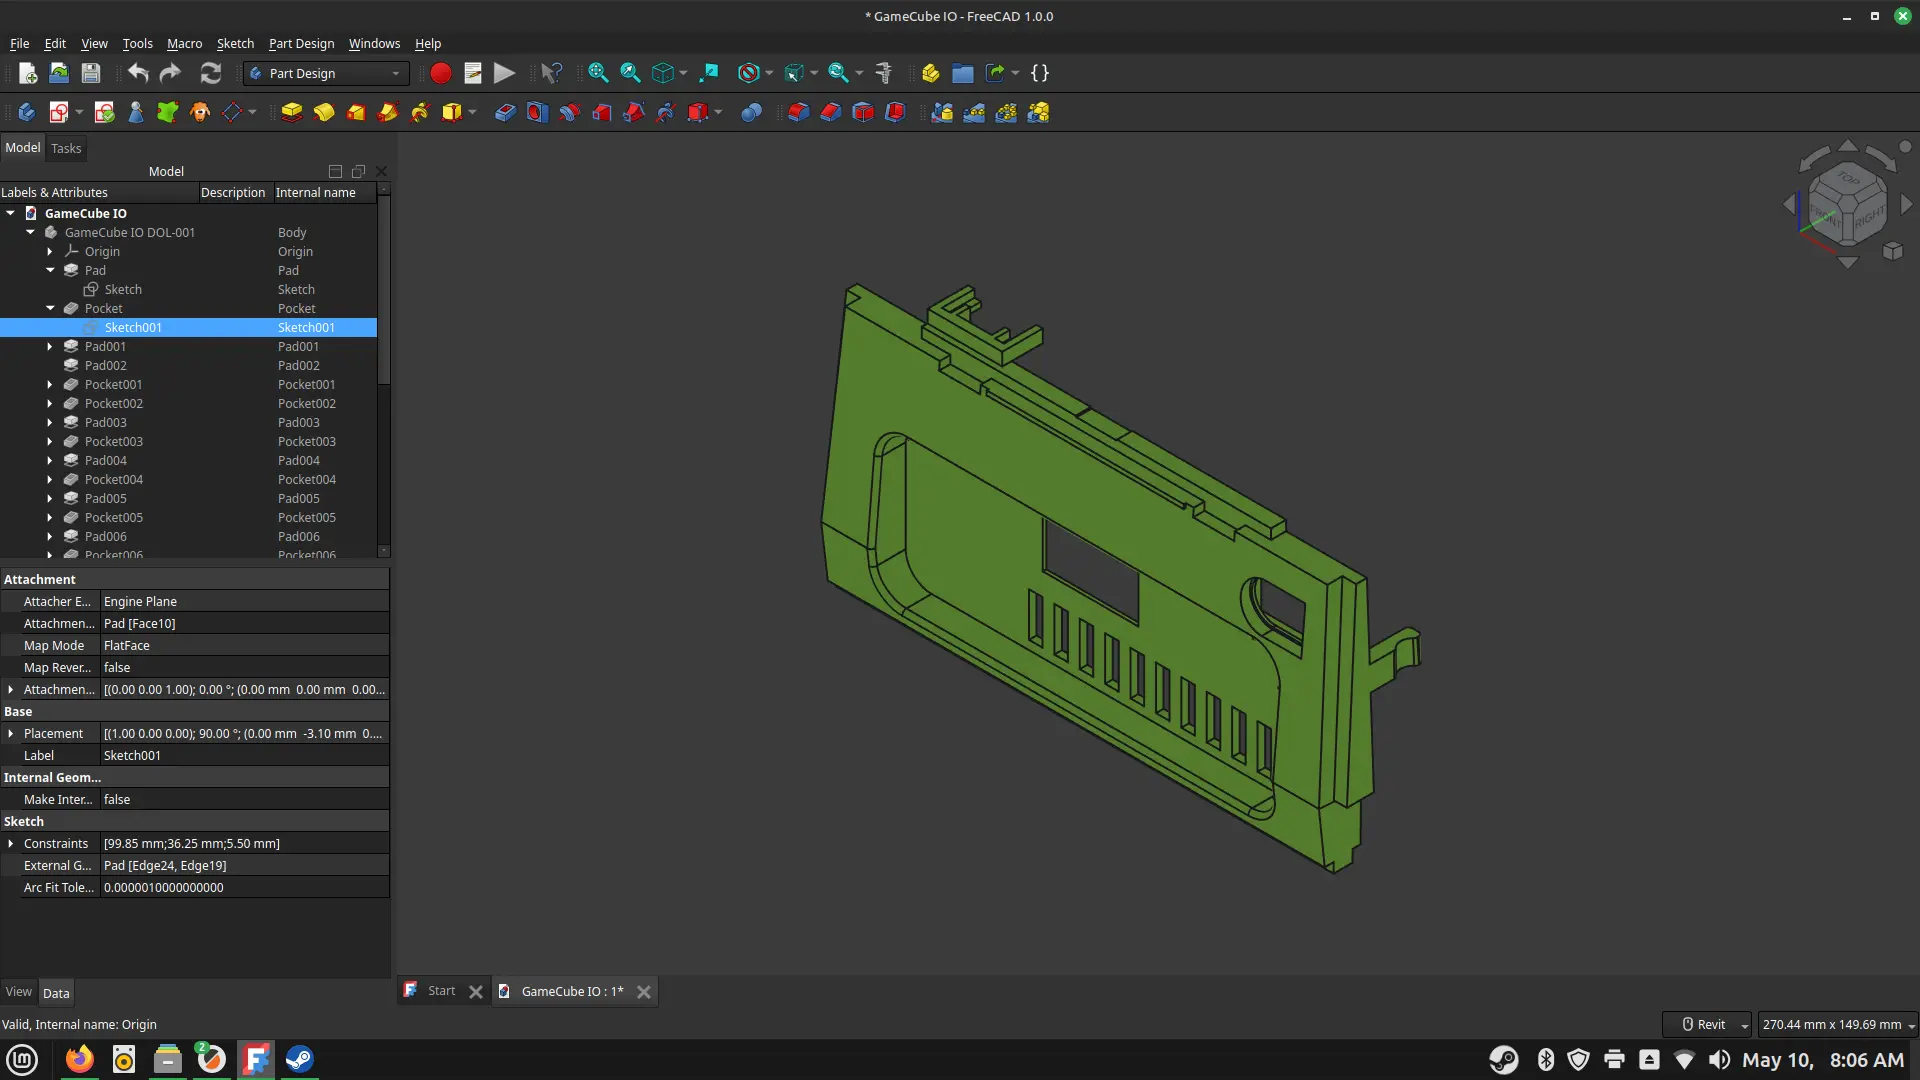Expand the Constraints property
The image size is (1920, 1080).
coord(11,843)
